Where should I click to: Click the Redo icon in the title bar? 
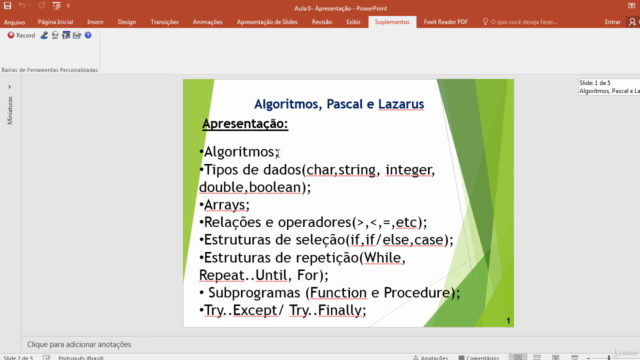click(42, 6)
